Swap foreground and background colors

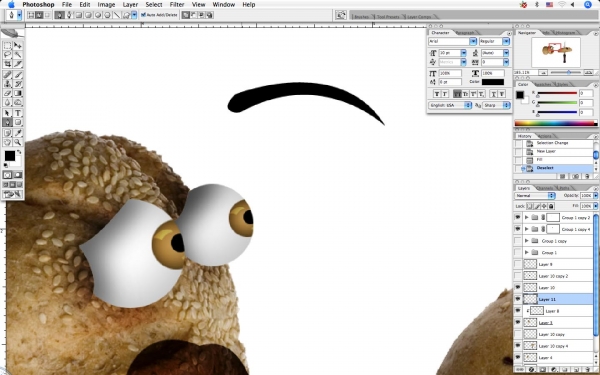tap(19, 152)
